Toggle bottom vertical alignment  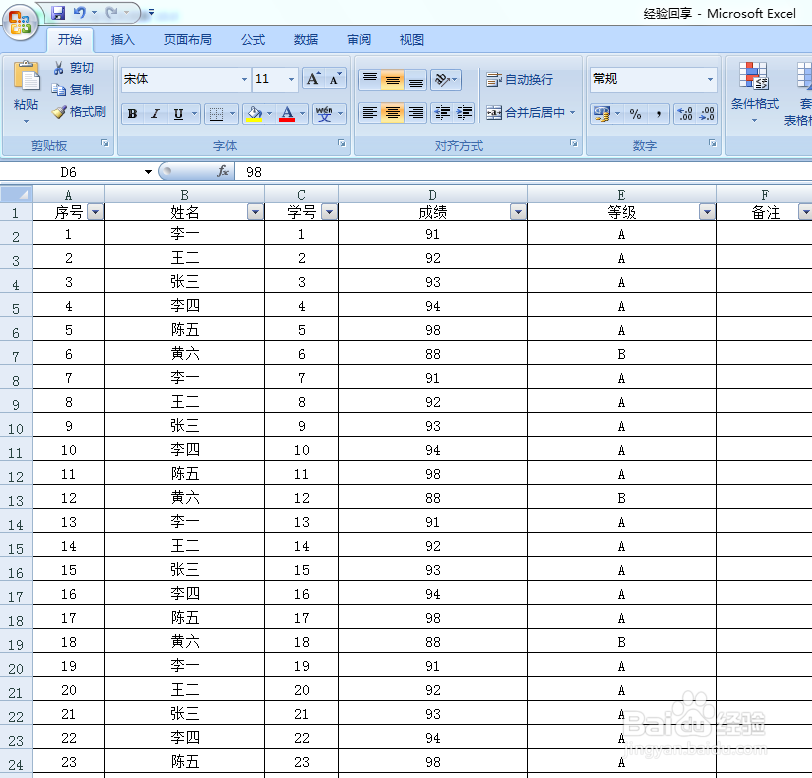[x=415, y=80]
